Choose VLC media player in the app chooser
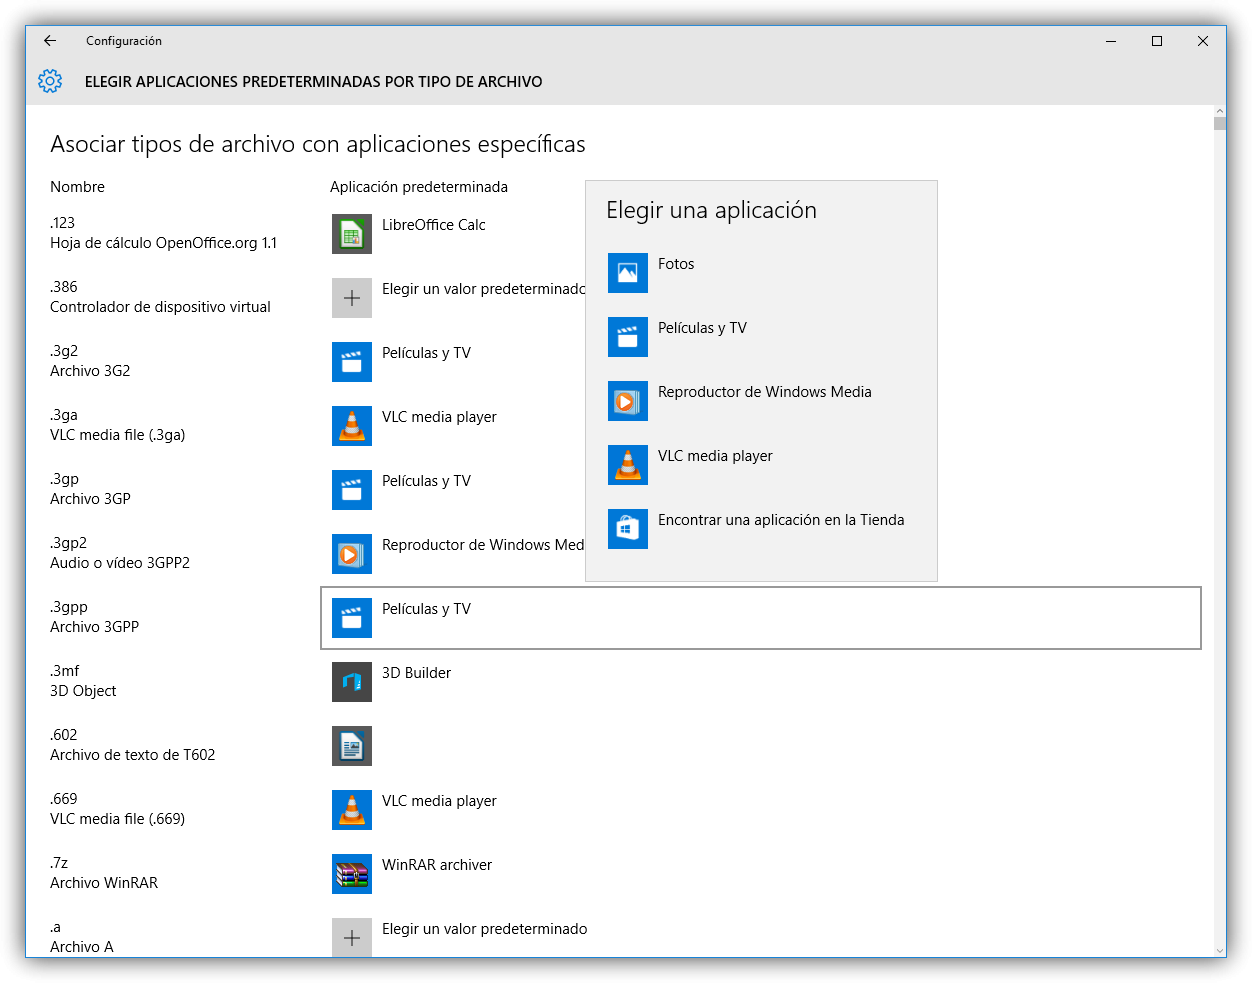1252x983 pixels. 715,457
